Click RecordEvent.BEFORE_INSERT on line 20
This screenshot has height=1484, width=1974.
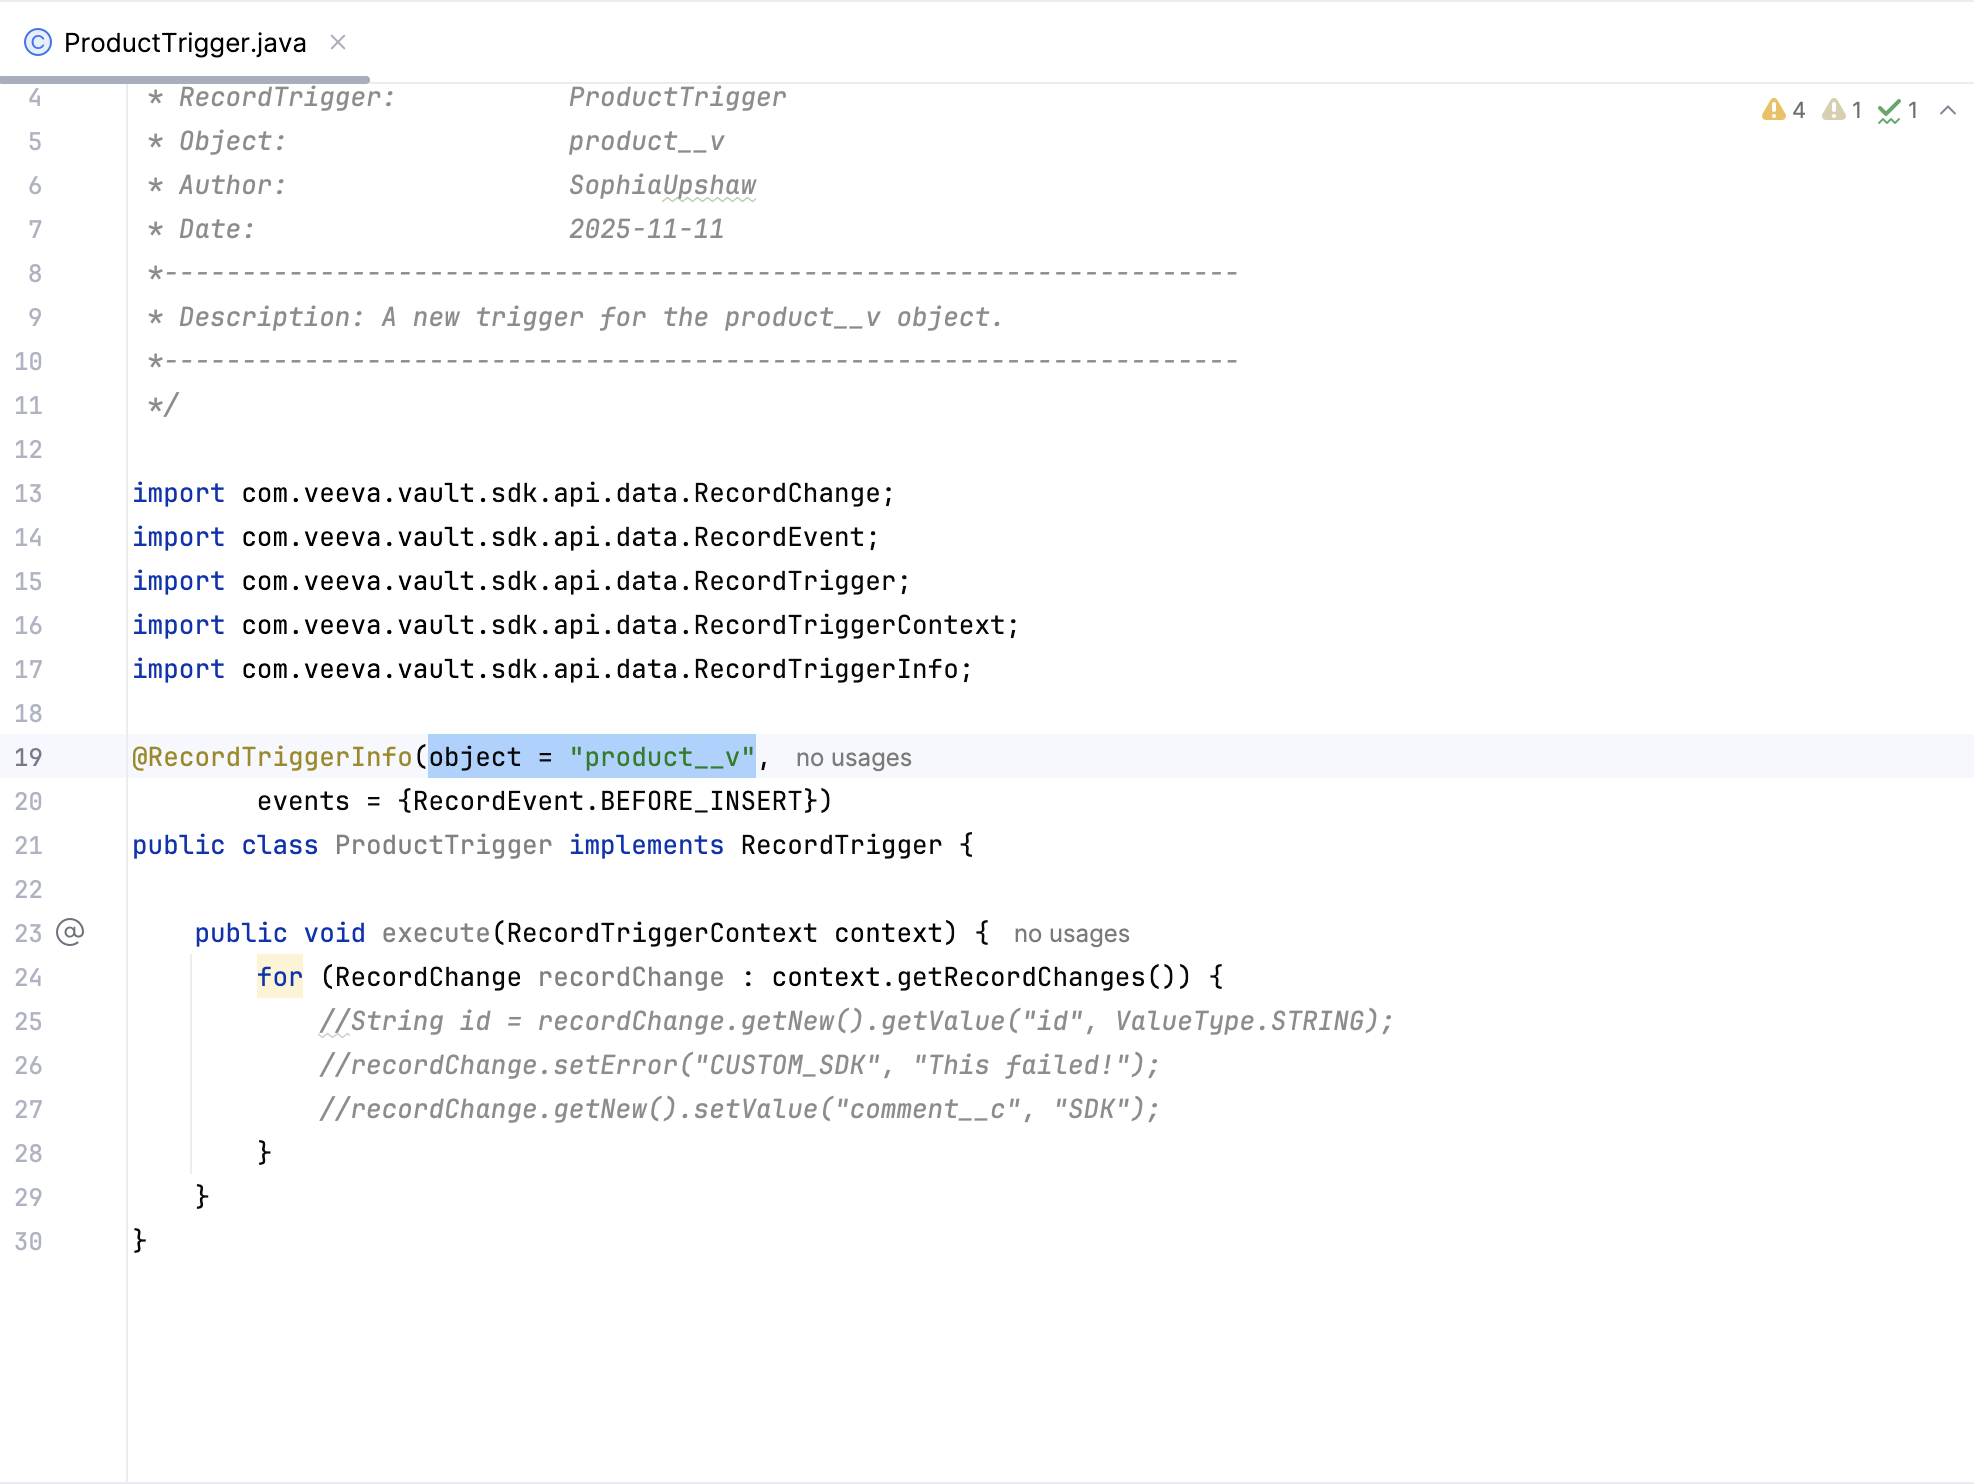point(608,801)
